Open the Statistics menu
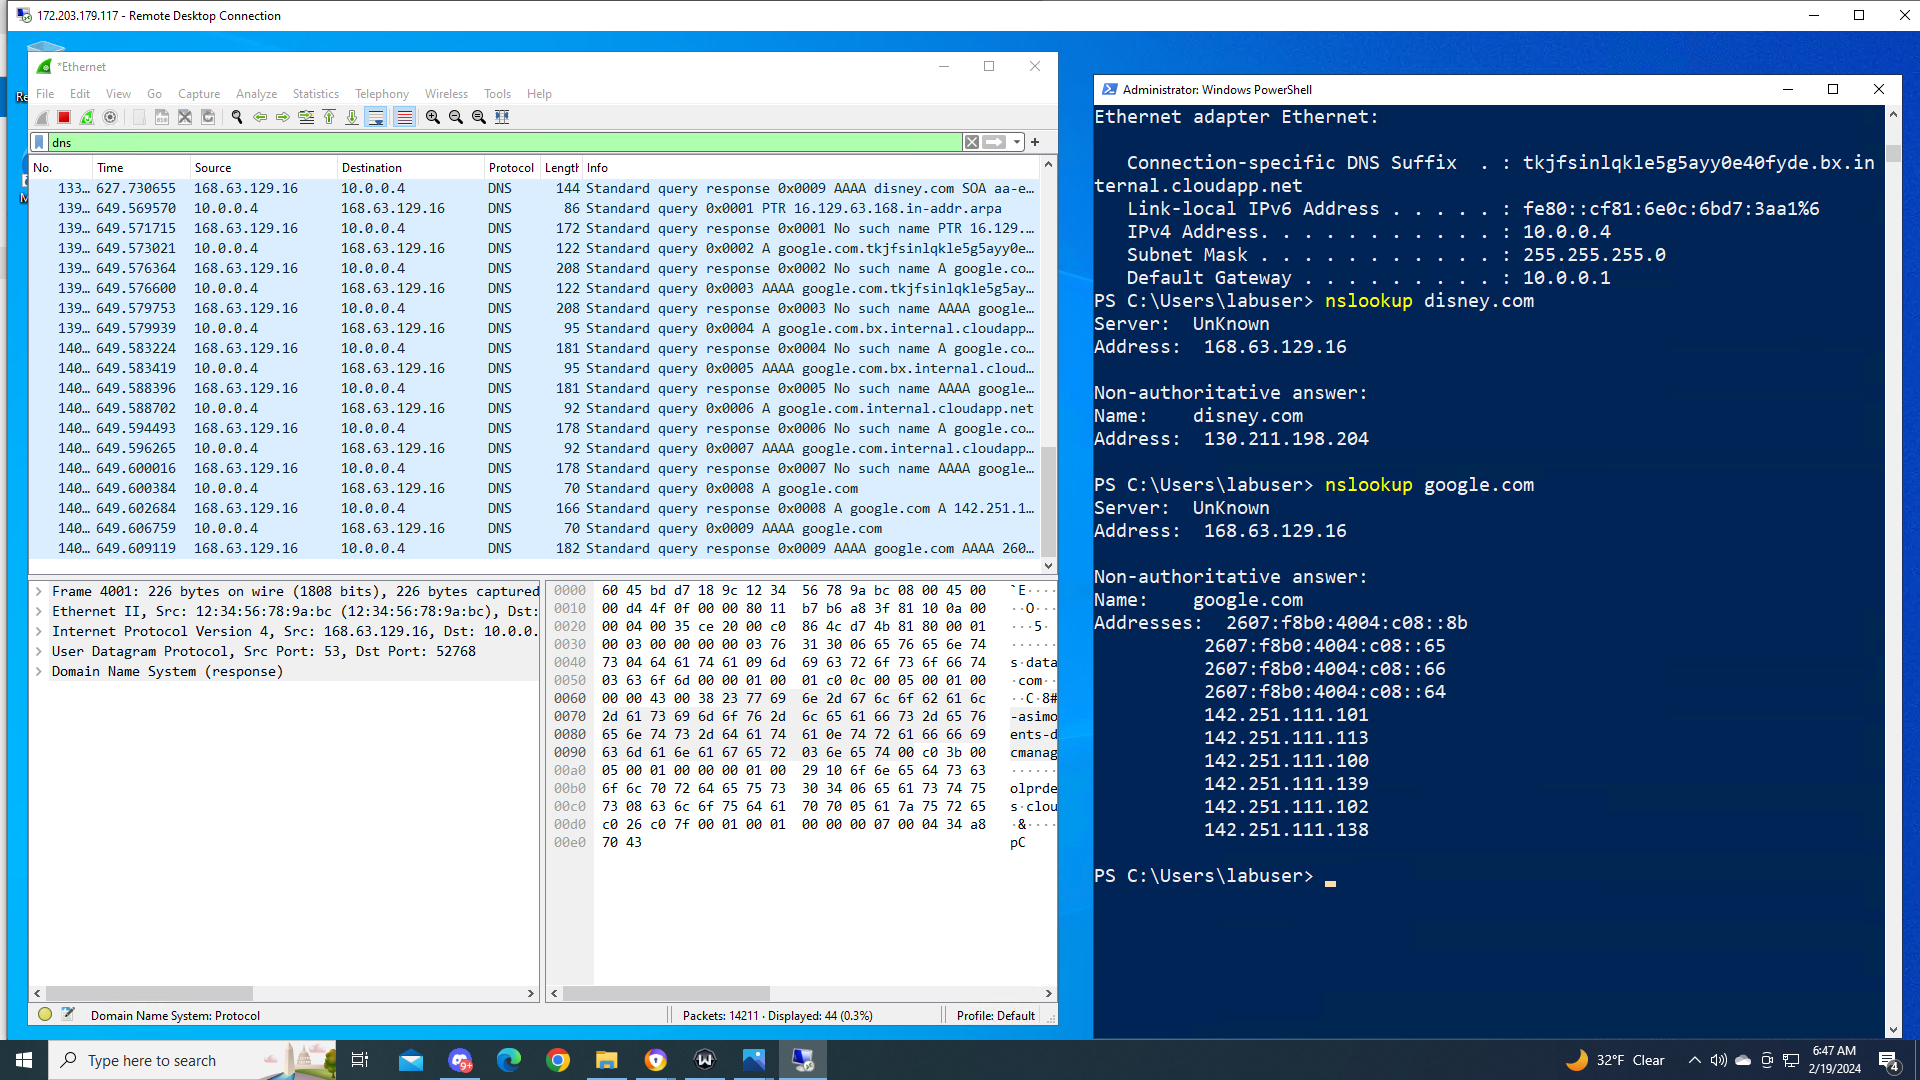 pos(315,94)
